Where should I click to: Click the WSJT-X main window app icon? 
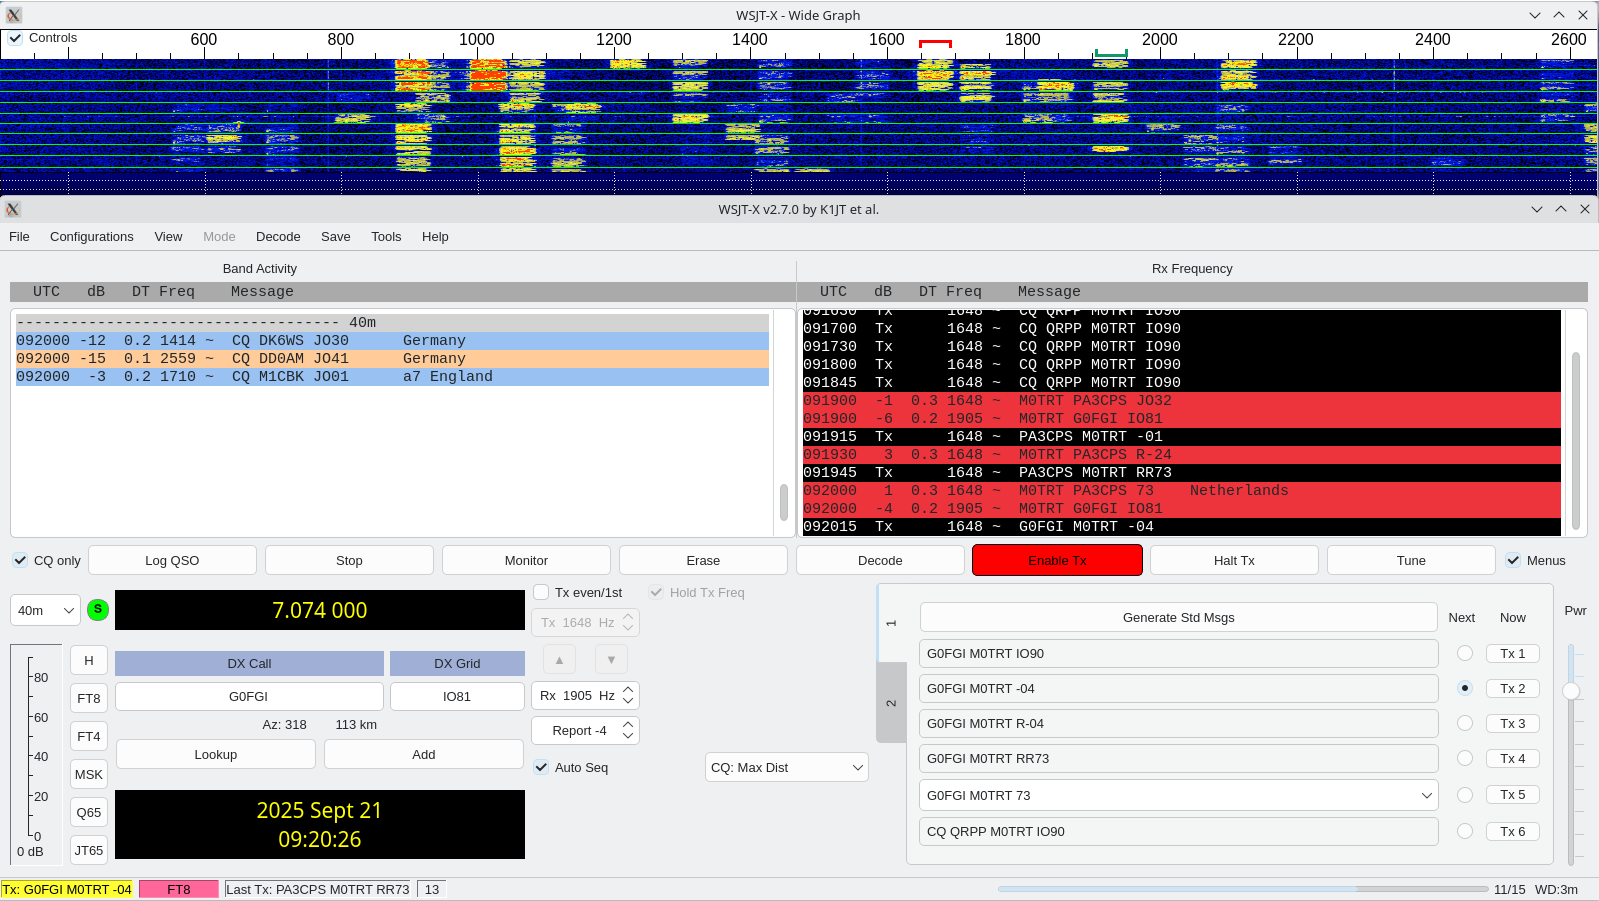(13, 209)
